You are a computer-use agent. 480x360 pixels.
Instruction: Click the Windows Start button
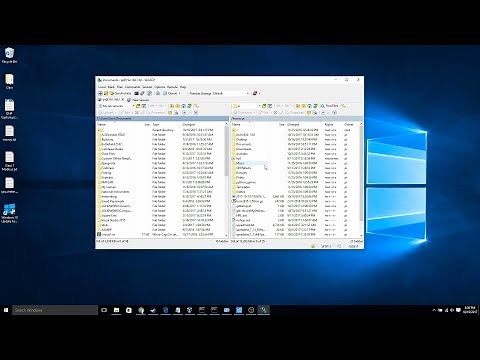[6, 310]
